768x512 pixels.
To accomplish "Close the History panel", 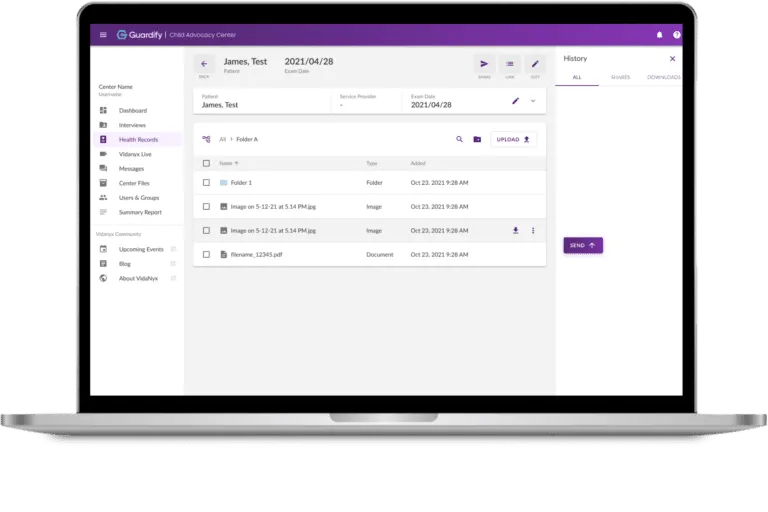I will tap(672, 59).
